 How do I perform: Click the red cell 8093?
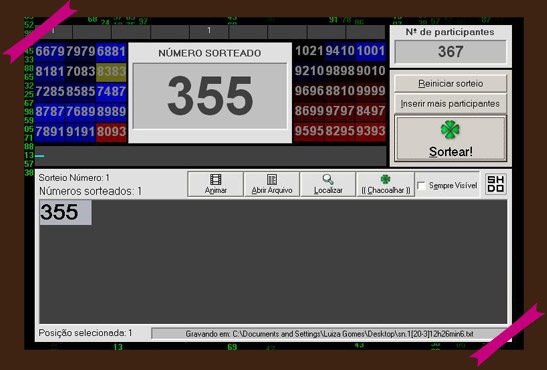[x=111, y=131]
